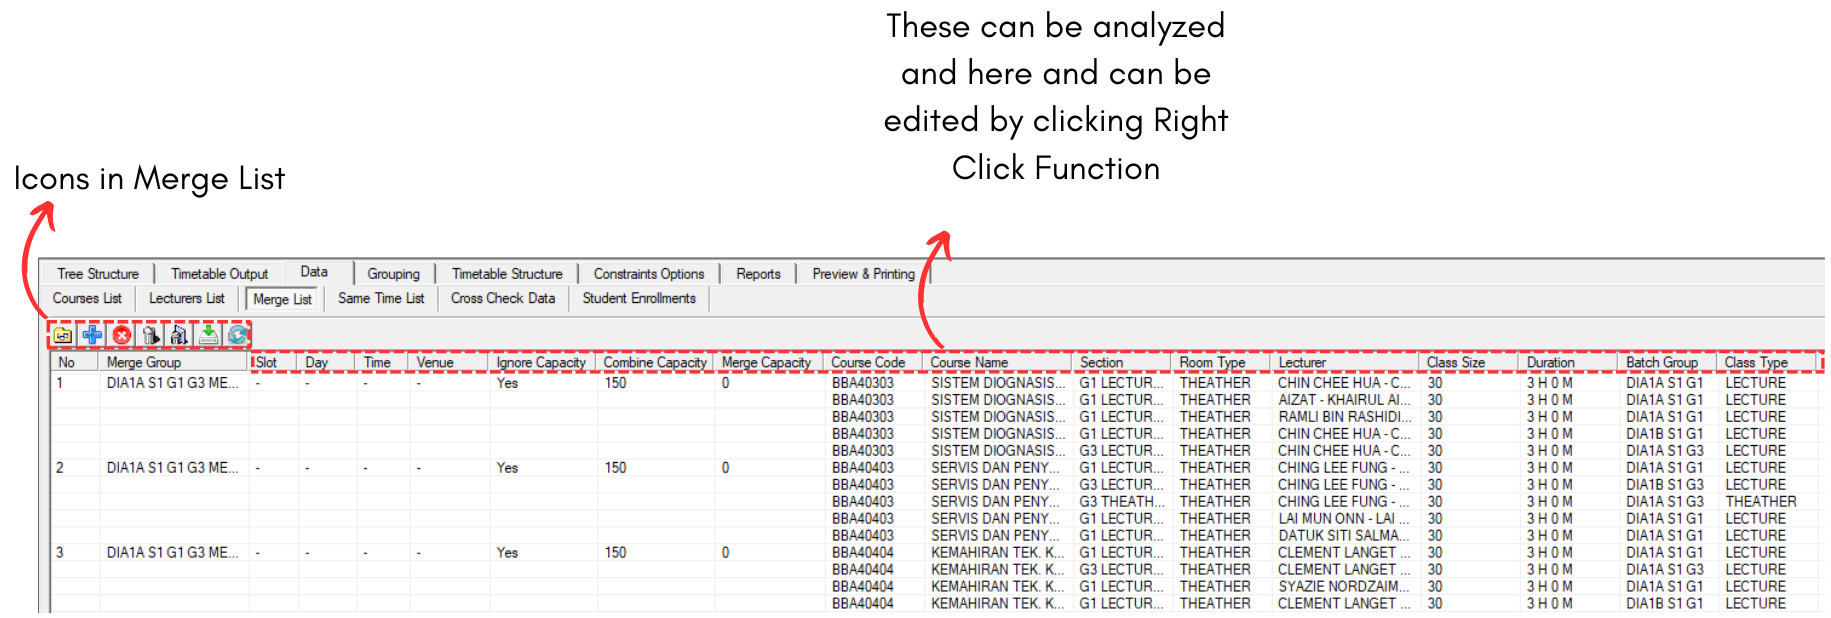The width and height of the screenshot is (1831, 618).
Task: Open the Constraints Options tab
Action: (648, 274)
